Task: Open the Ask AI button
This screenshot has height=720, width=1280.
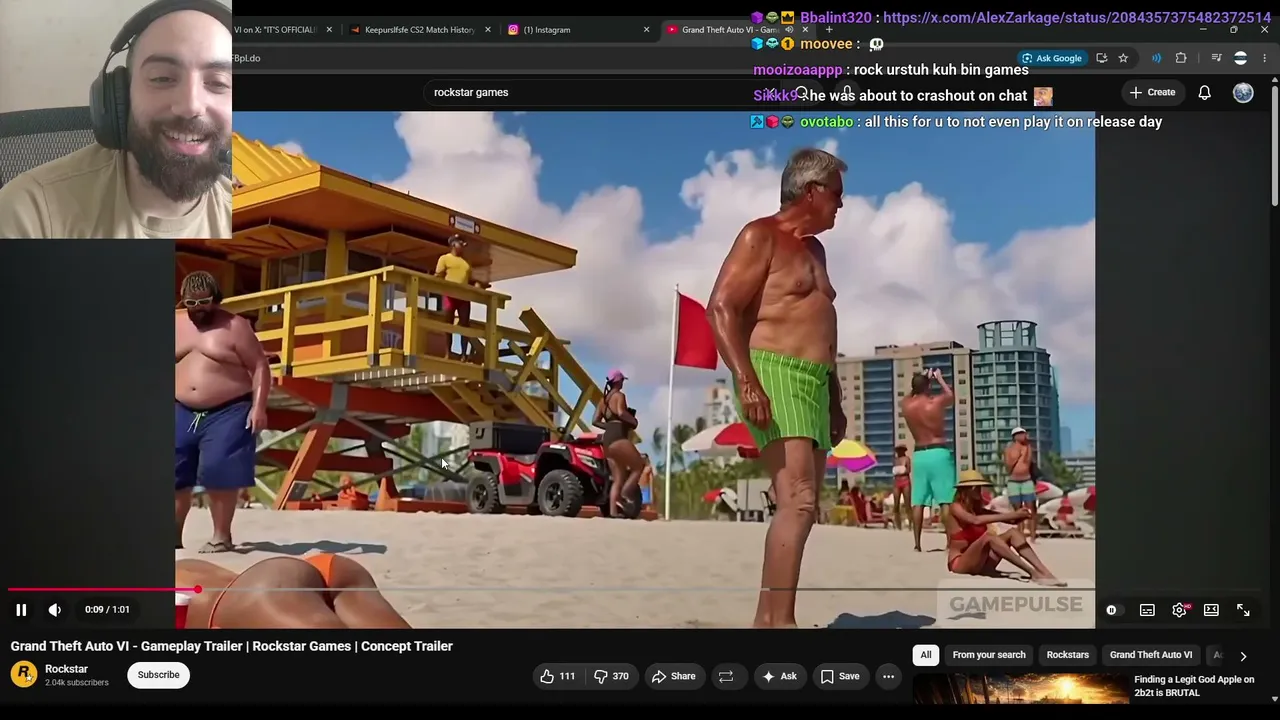Action: (x=779, y=677)
